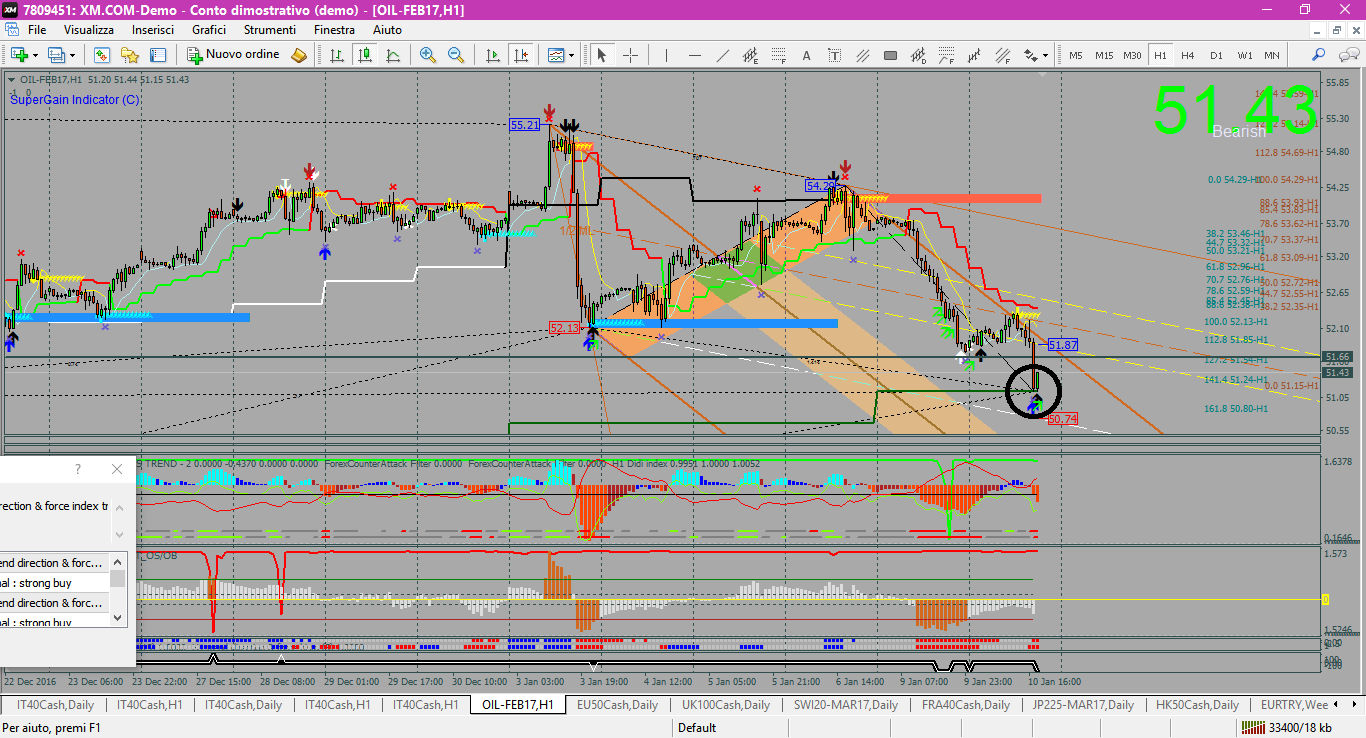Viewport: 1366px width, 738px height.
Task: Switch to FRA40Cash,Daily chart tab
Action: click(965, 705)
